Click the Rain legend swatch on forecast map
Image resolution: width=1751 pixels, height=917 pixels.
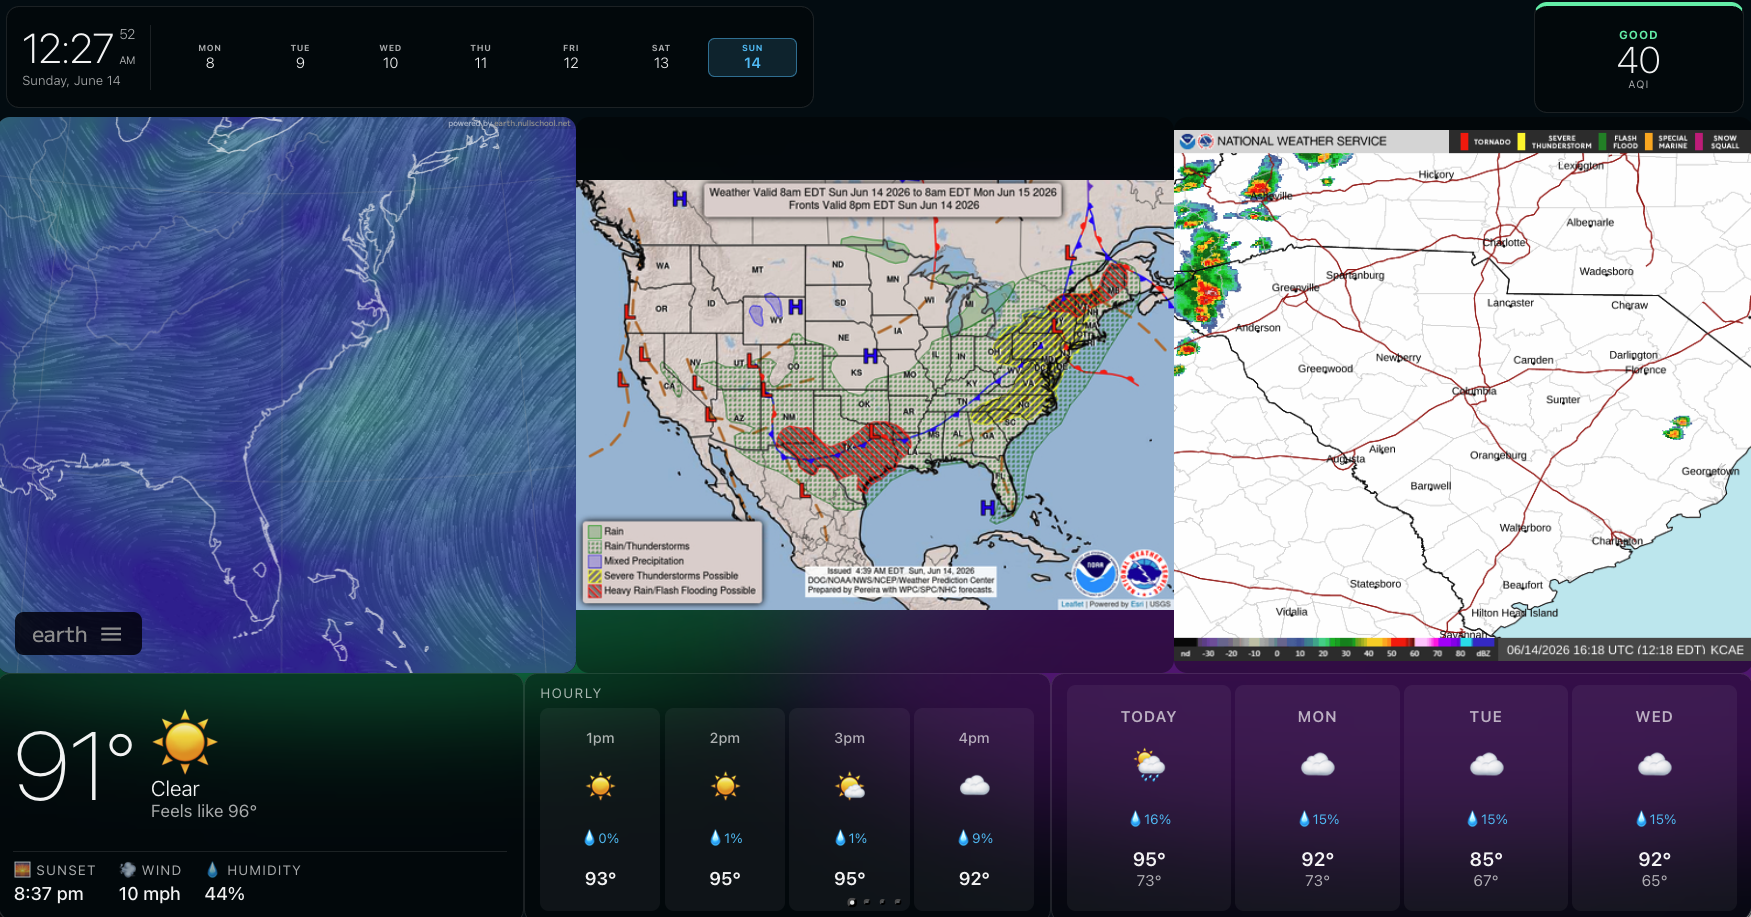click(595, 531)
